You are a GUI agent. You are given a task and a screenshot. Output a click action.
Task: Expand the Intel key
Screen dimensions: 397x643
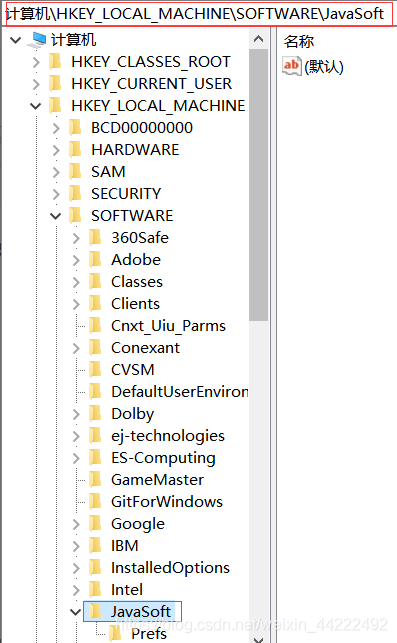pyautogui.click(x=76, y=590)
